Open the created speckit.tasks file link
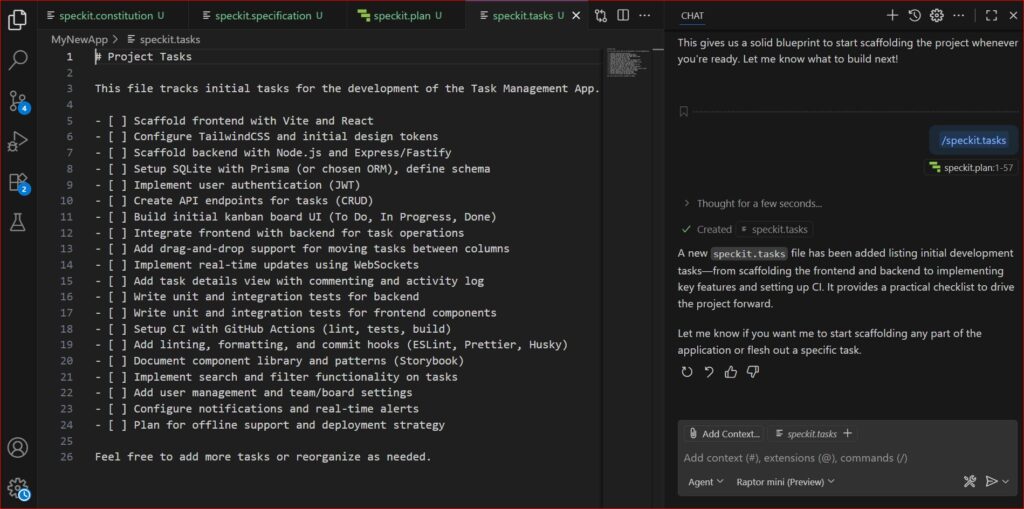Screen dimensions: 1024x509 (x=775, y=229)
